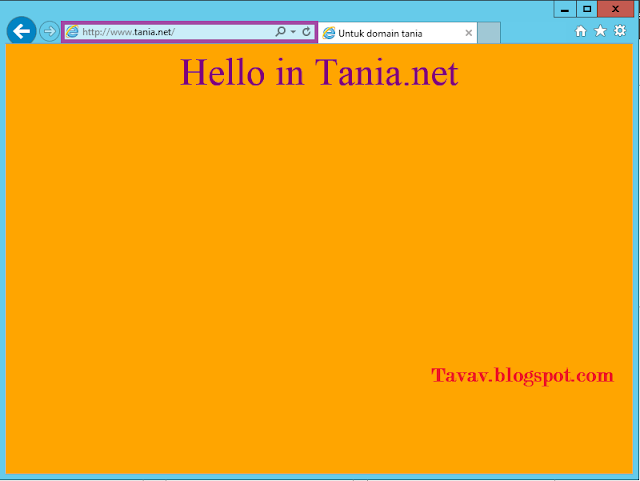Open Favorites with the star icon
This screenshot has width=640, height=481.
[600, 31]
